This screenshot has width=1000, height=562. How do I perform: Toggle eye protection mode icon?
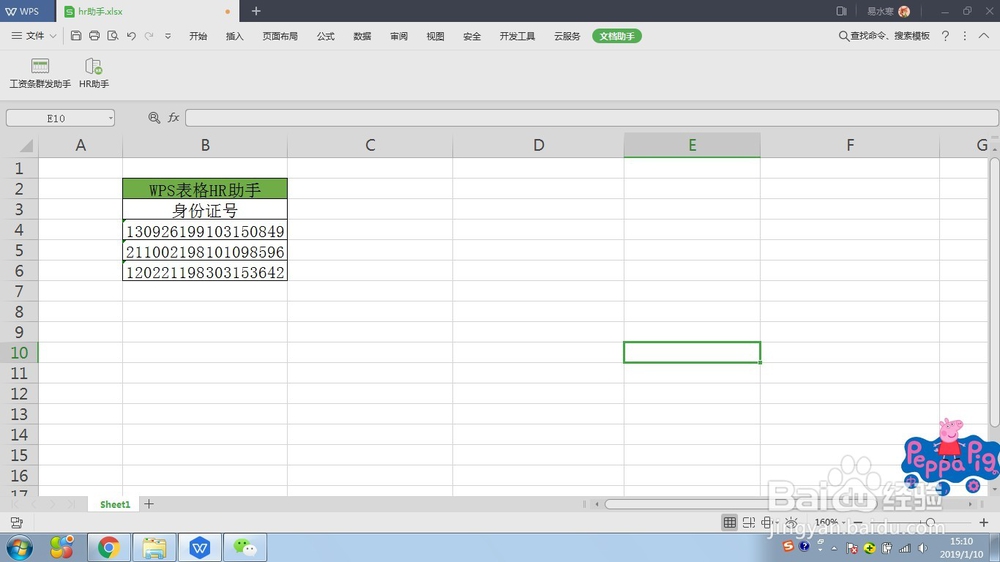[x=791, y=522]
